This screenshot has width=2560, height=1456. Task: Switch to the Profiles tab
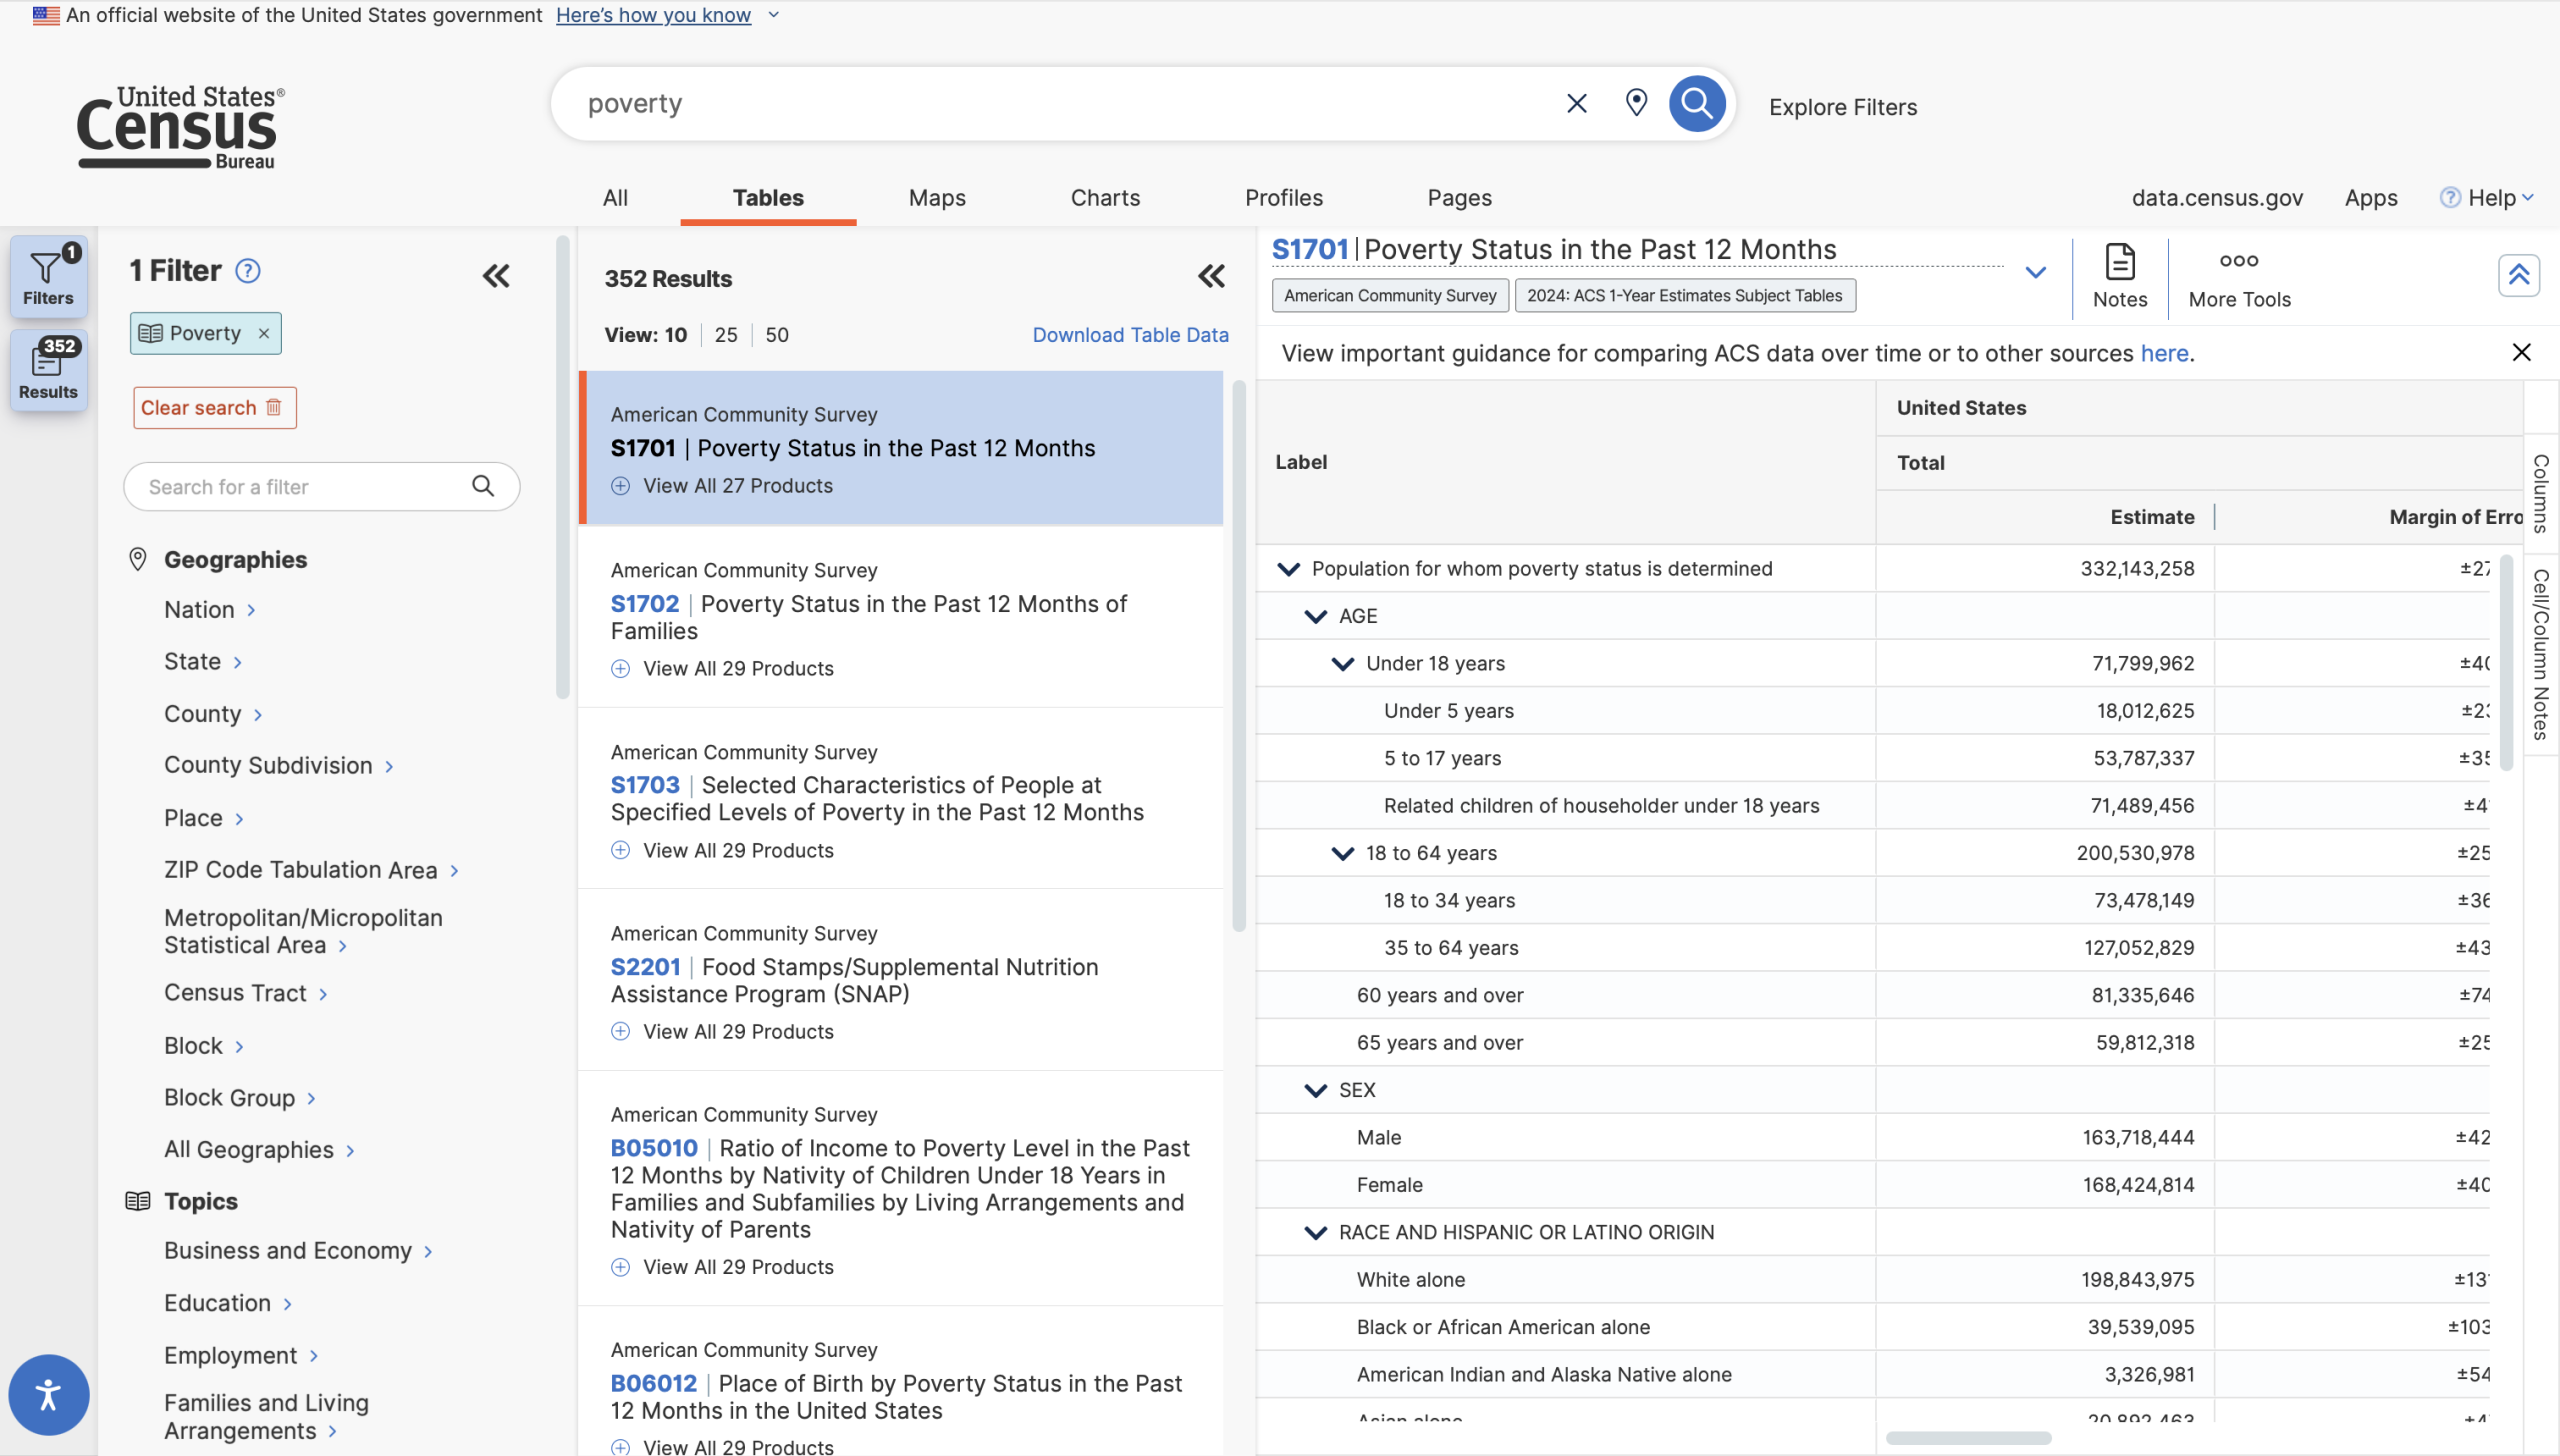(1283, 198)
